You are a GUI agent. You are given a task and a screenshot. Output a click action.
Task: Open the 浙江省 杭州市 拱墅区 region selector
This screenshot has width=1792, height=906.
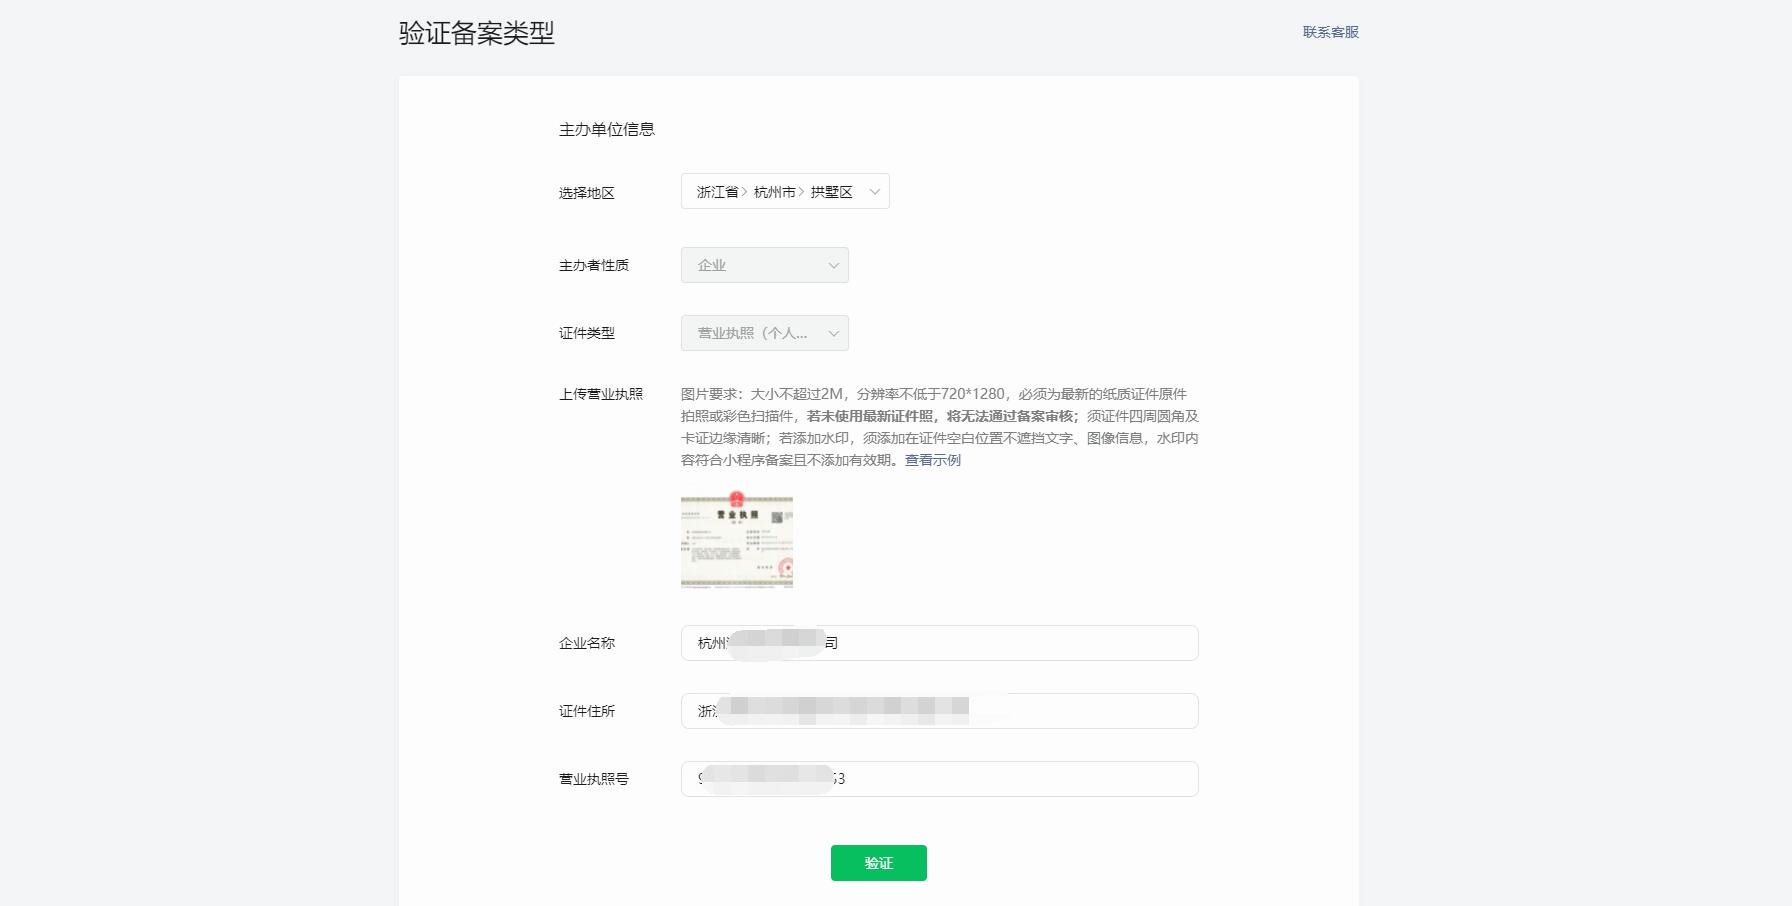[x=774, y=192]
